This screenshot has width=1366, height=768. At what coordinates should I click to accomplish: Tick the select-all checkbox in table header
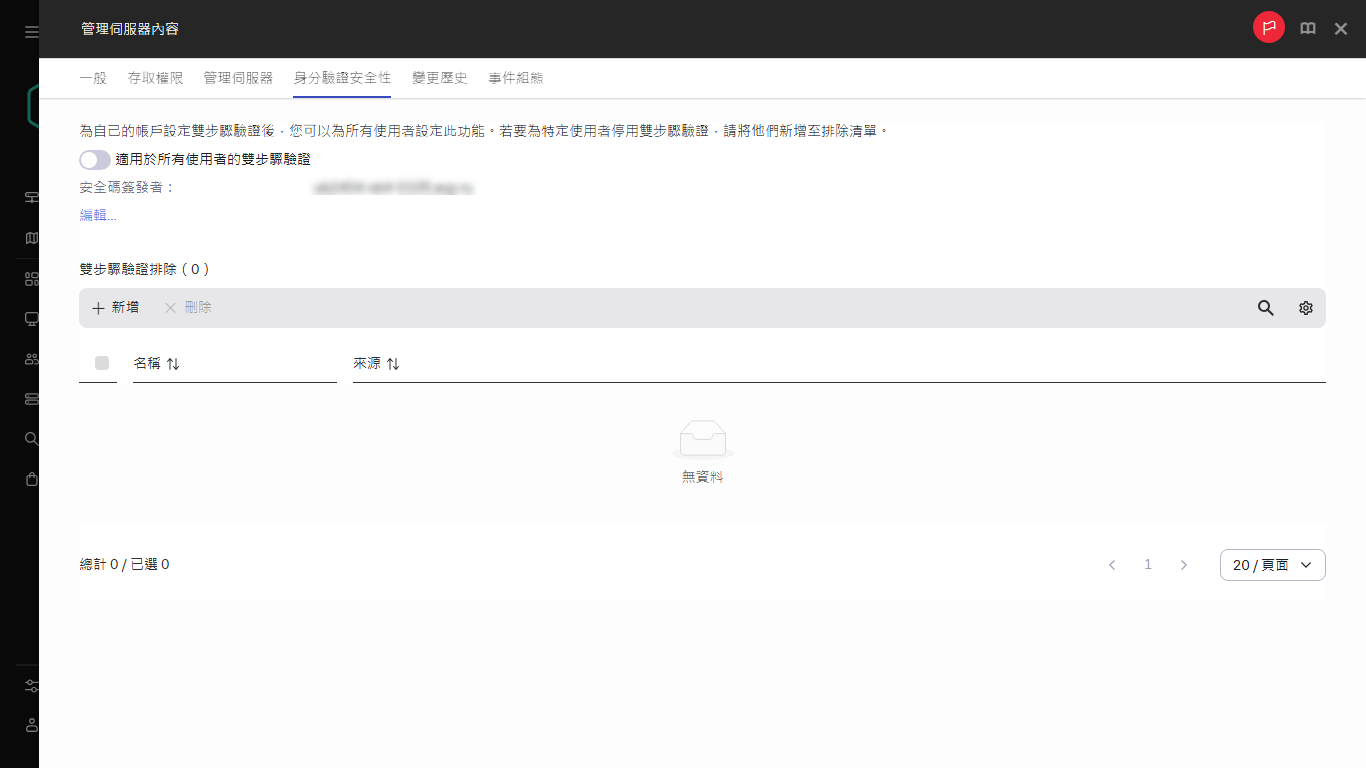(99, 363)
